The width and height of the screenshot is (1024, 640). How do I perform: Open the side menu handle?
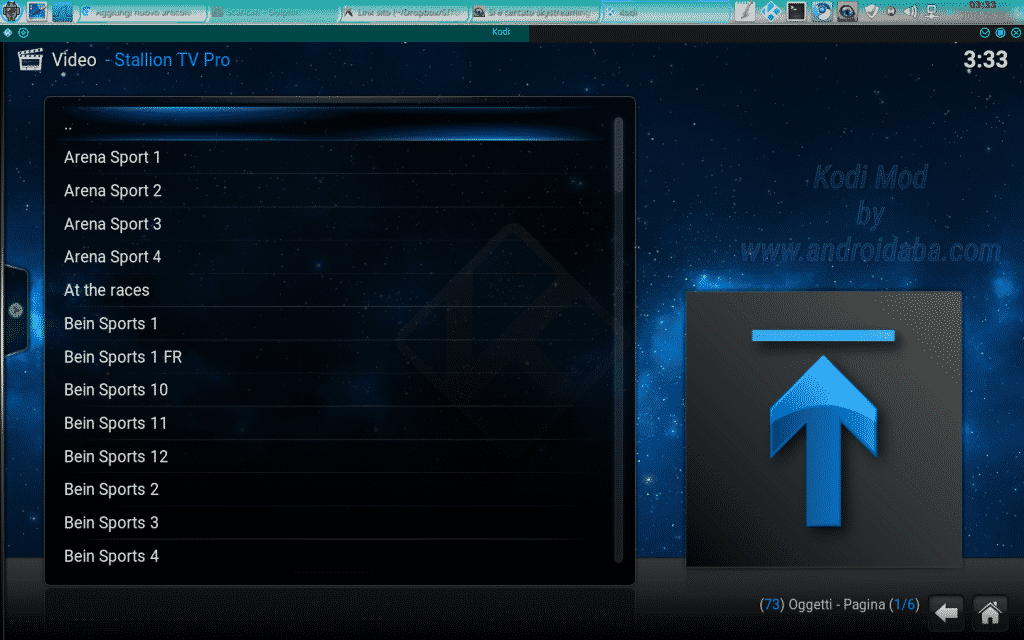pos(16,310)
